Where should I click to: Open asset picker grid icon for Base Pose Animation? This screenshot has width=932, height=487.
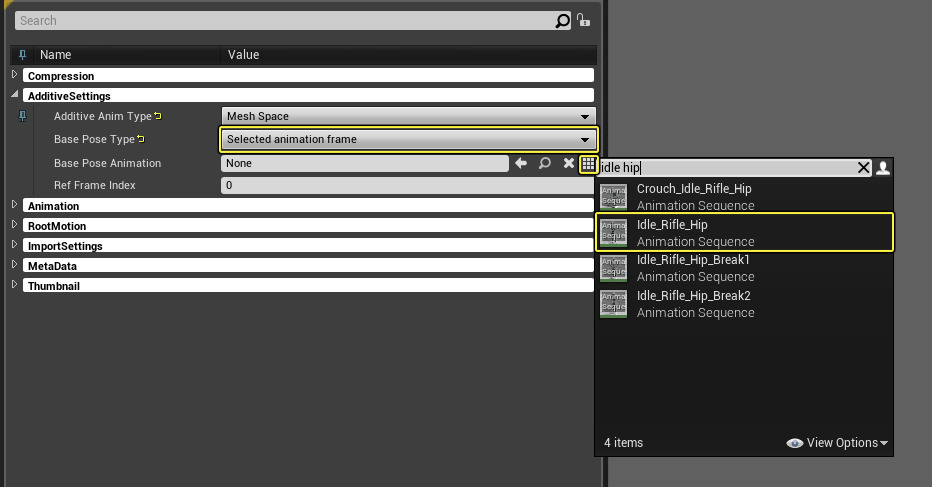(x=588, y=164)
